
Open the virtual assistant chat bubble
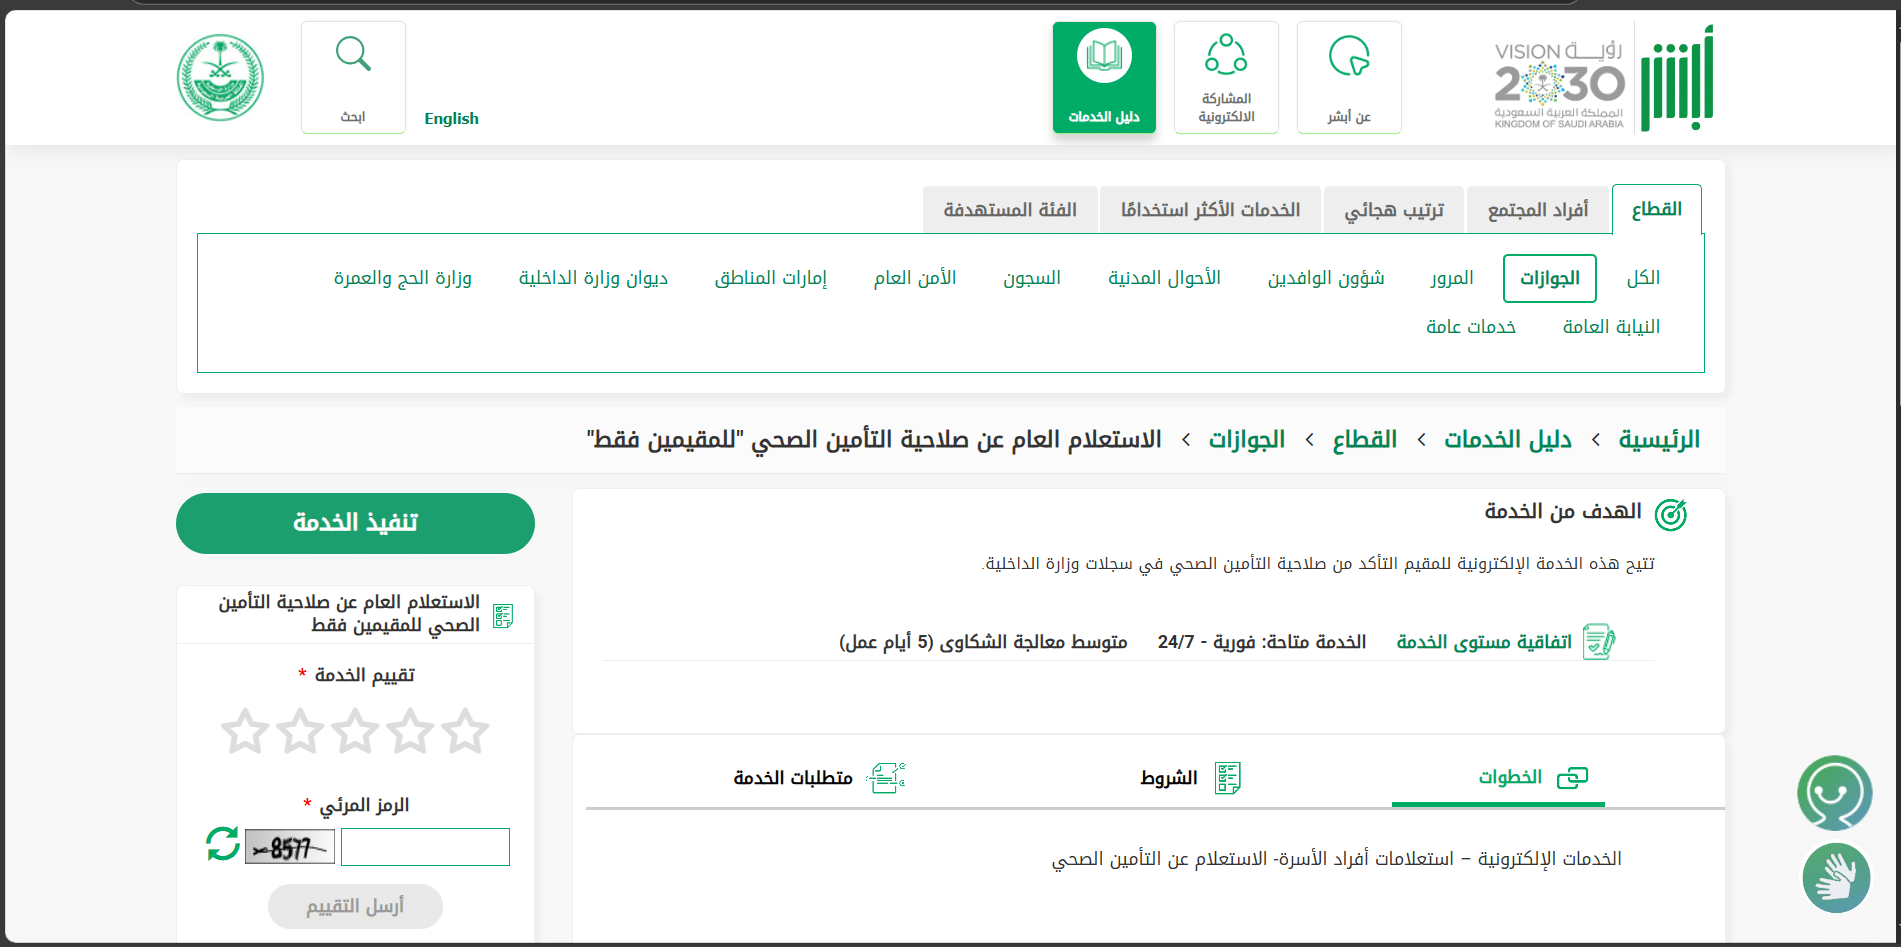click(1835, 793)
